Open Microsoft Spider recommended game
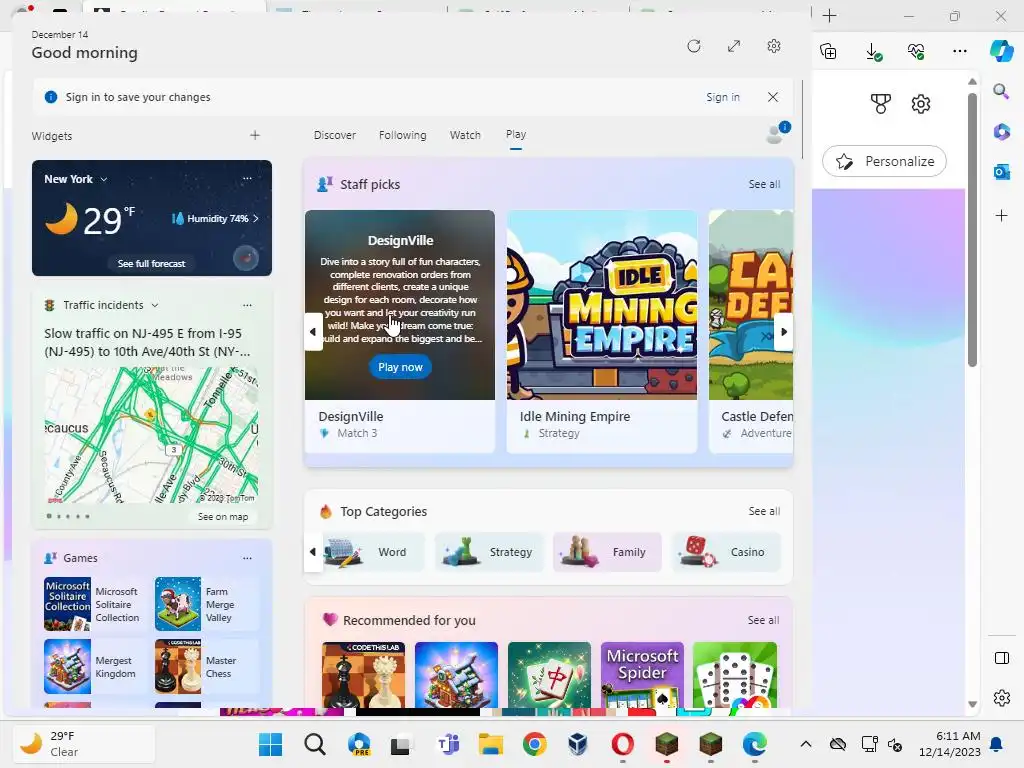 642,675
